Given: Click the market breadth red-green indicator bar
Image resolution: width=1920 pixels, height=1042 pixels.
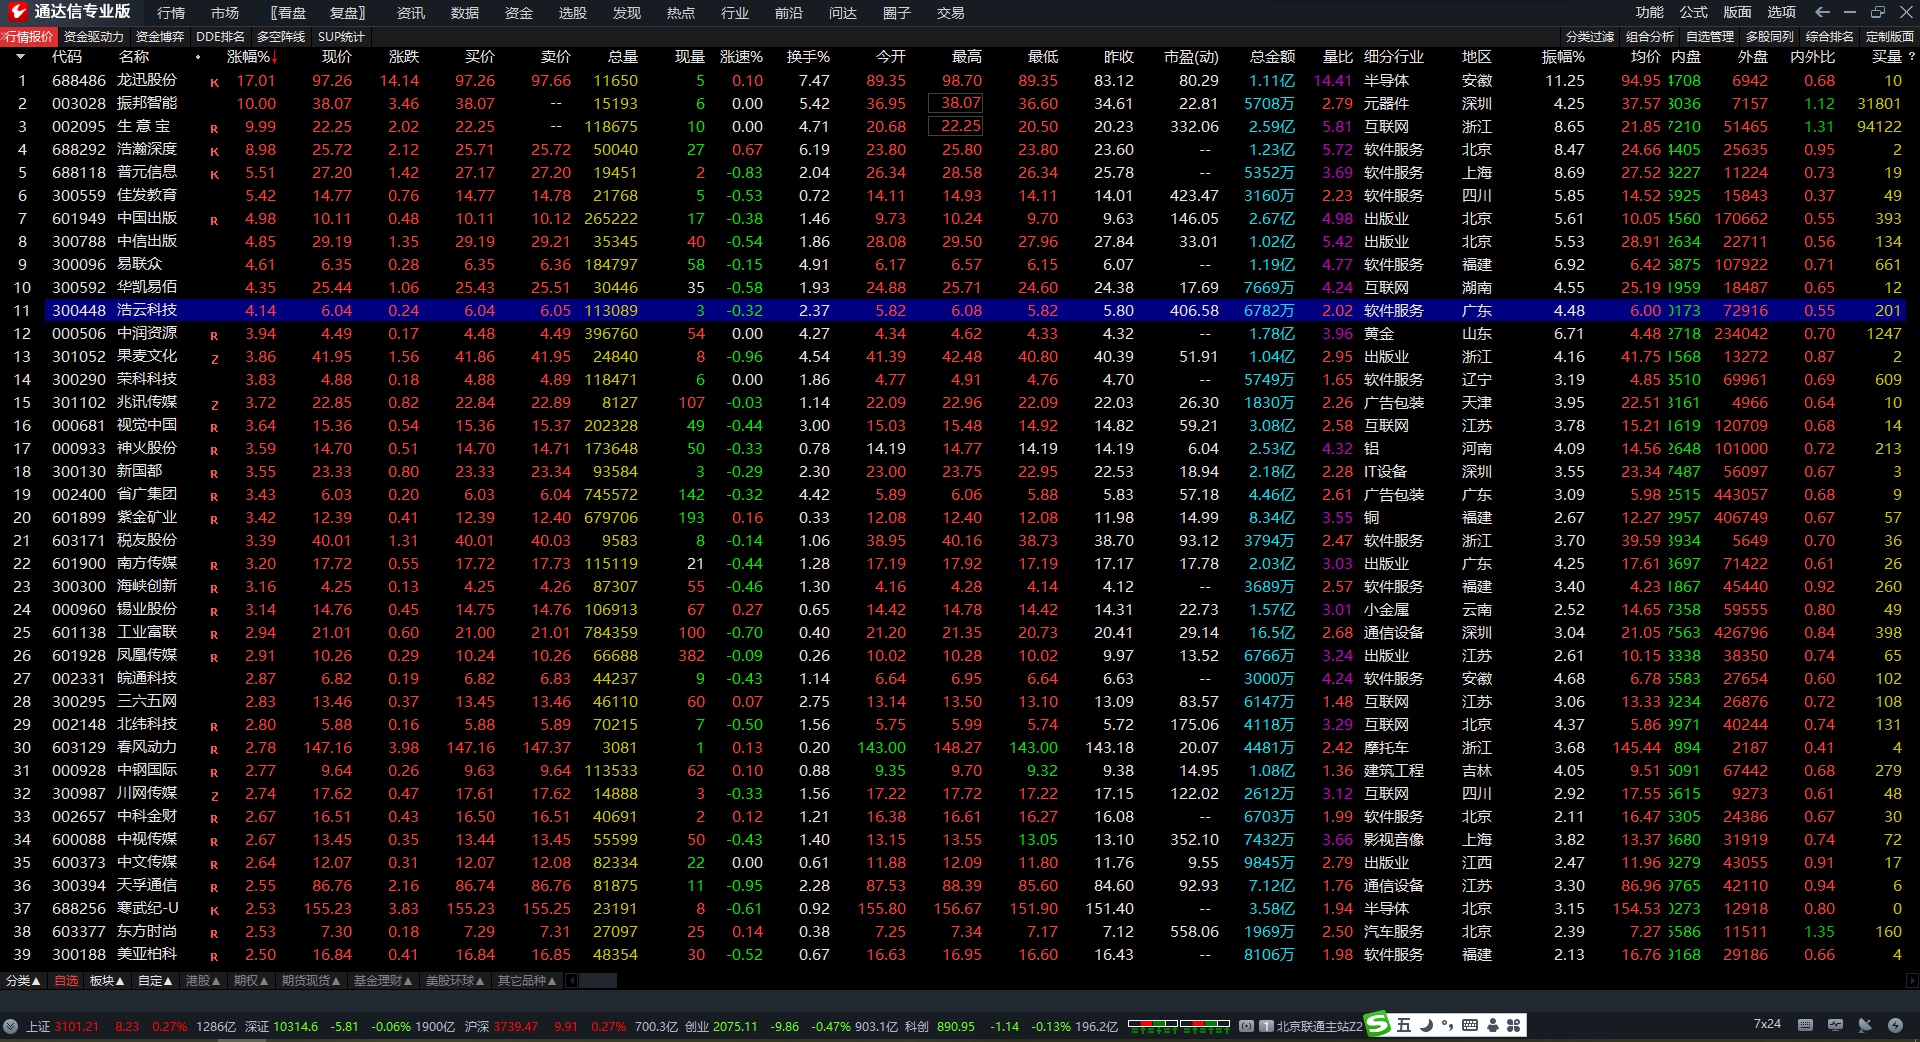Looking at the screenshot, I should (1179, 1026).
